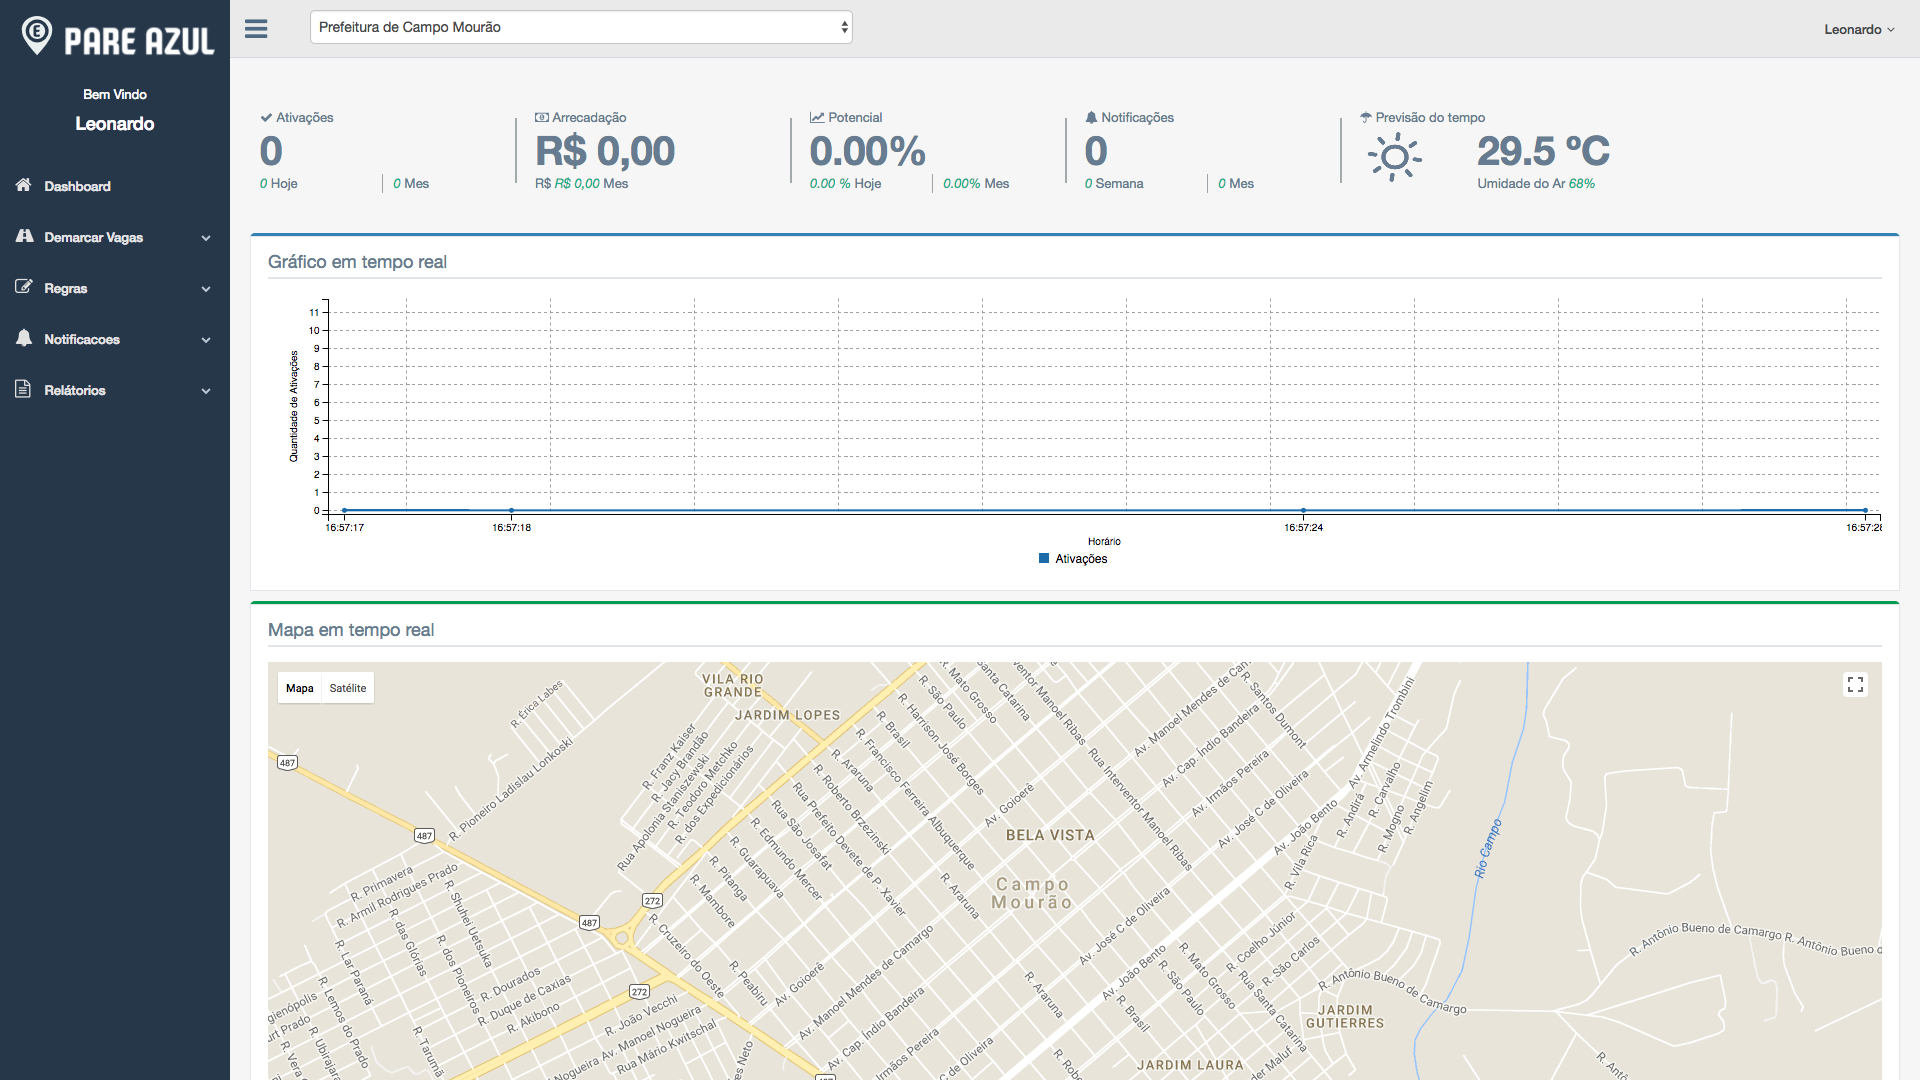This screenshot has width=1920, height=1080.
Task: Click the Demarcar Vagas road icon
Action: coord(24,236)
